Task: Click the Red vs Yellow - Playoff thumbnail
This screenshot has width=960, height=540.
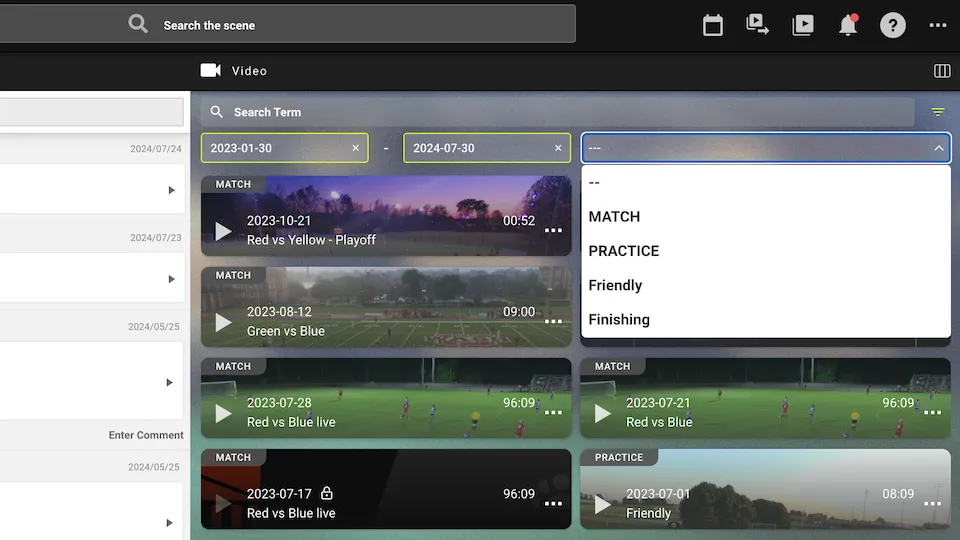Action: [x=386, y=216]
